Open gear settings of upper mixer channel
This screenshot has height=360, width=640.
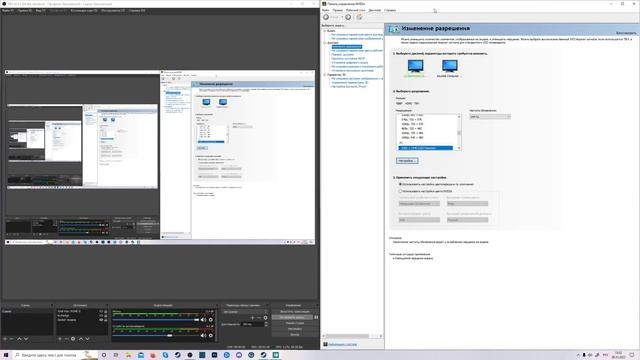pyautogui.click(x=211, y=320)
